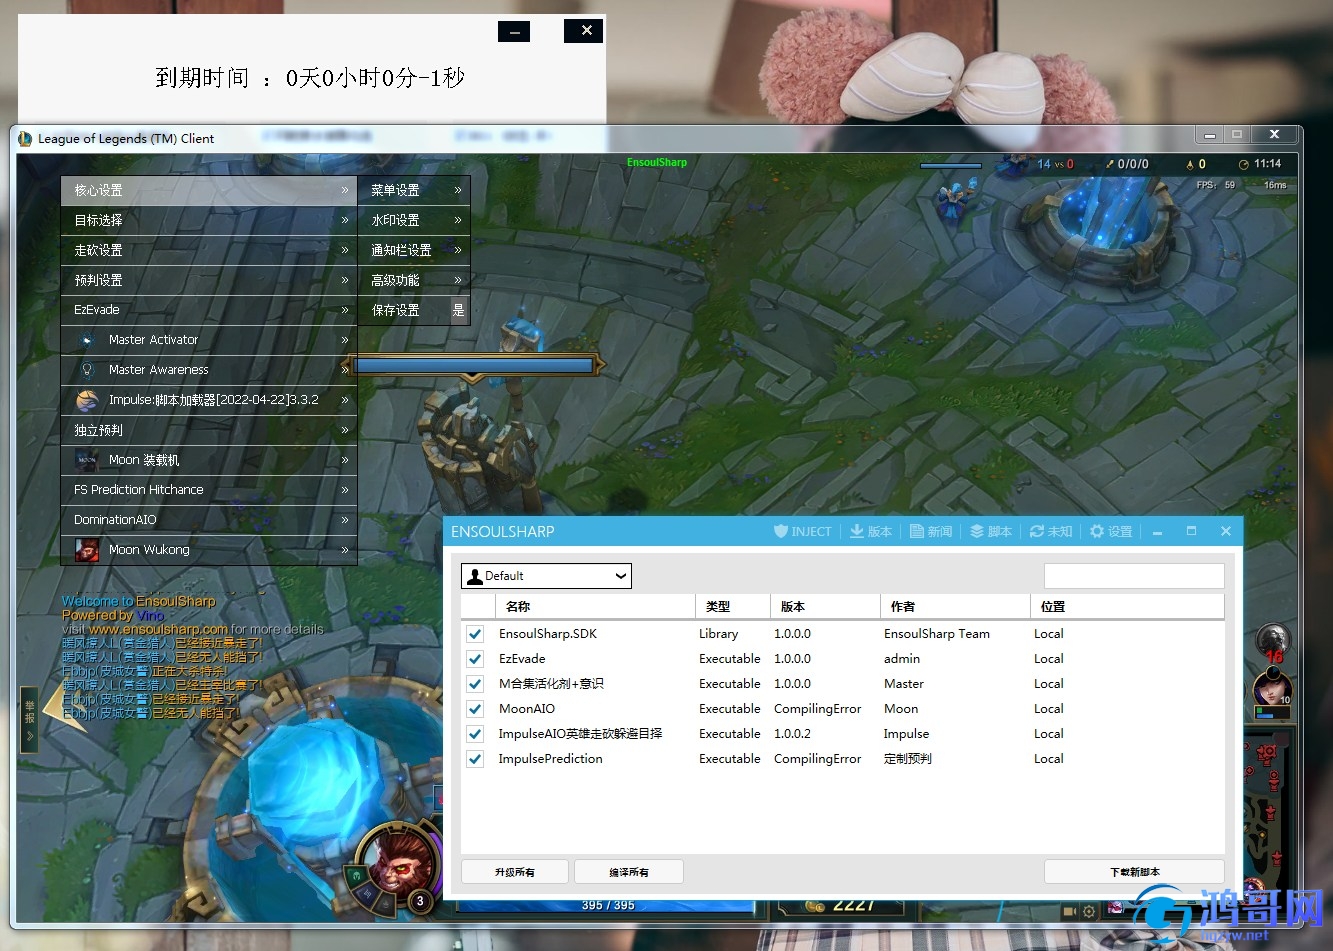
Task: Click the Moon 装载机 icon
Action: click(87, 460)
